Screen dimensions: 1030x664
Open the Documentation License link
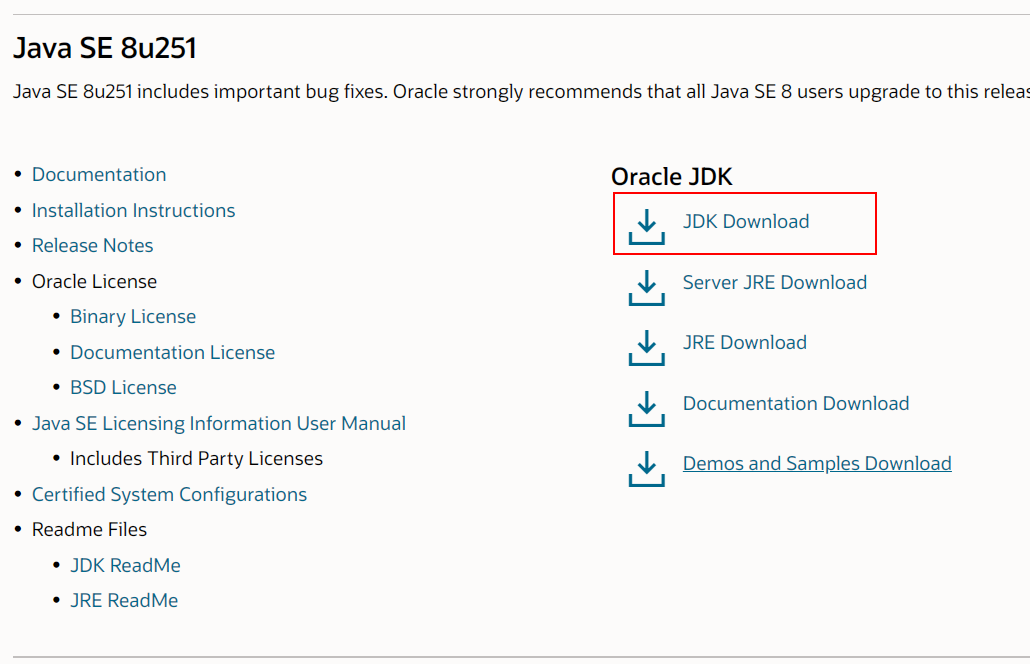(x=172, y=353)
